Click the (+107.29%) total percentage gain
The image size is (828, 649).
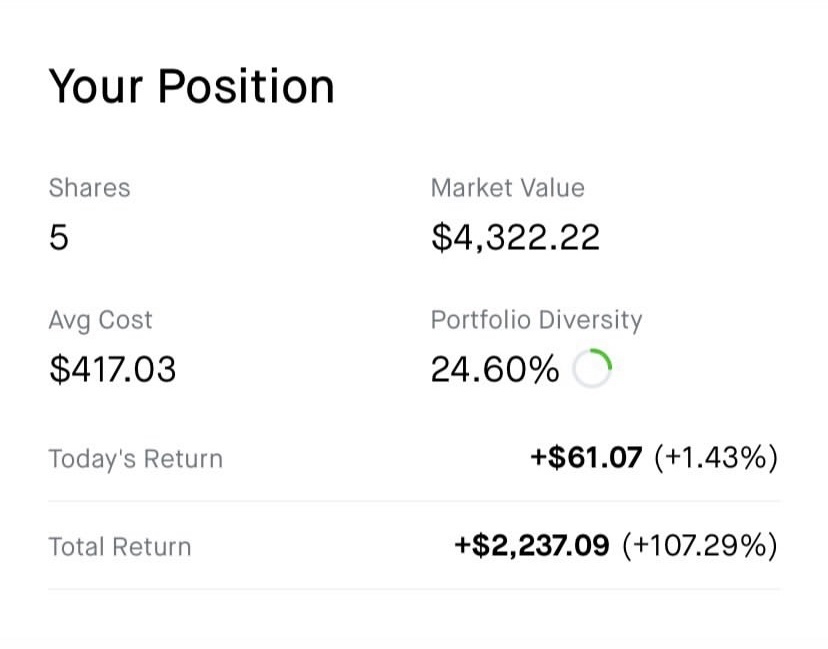coord(699,546)
